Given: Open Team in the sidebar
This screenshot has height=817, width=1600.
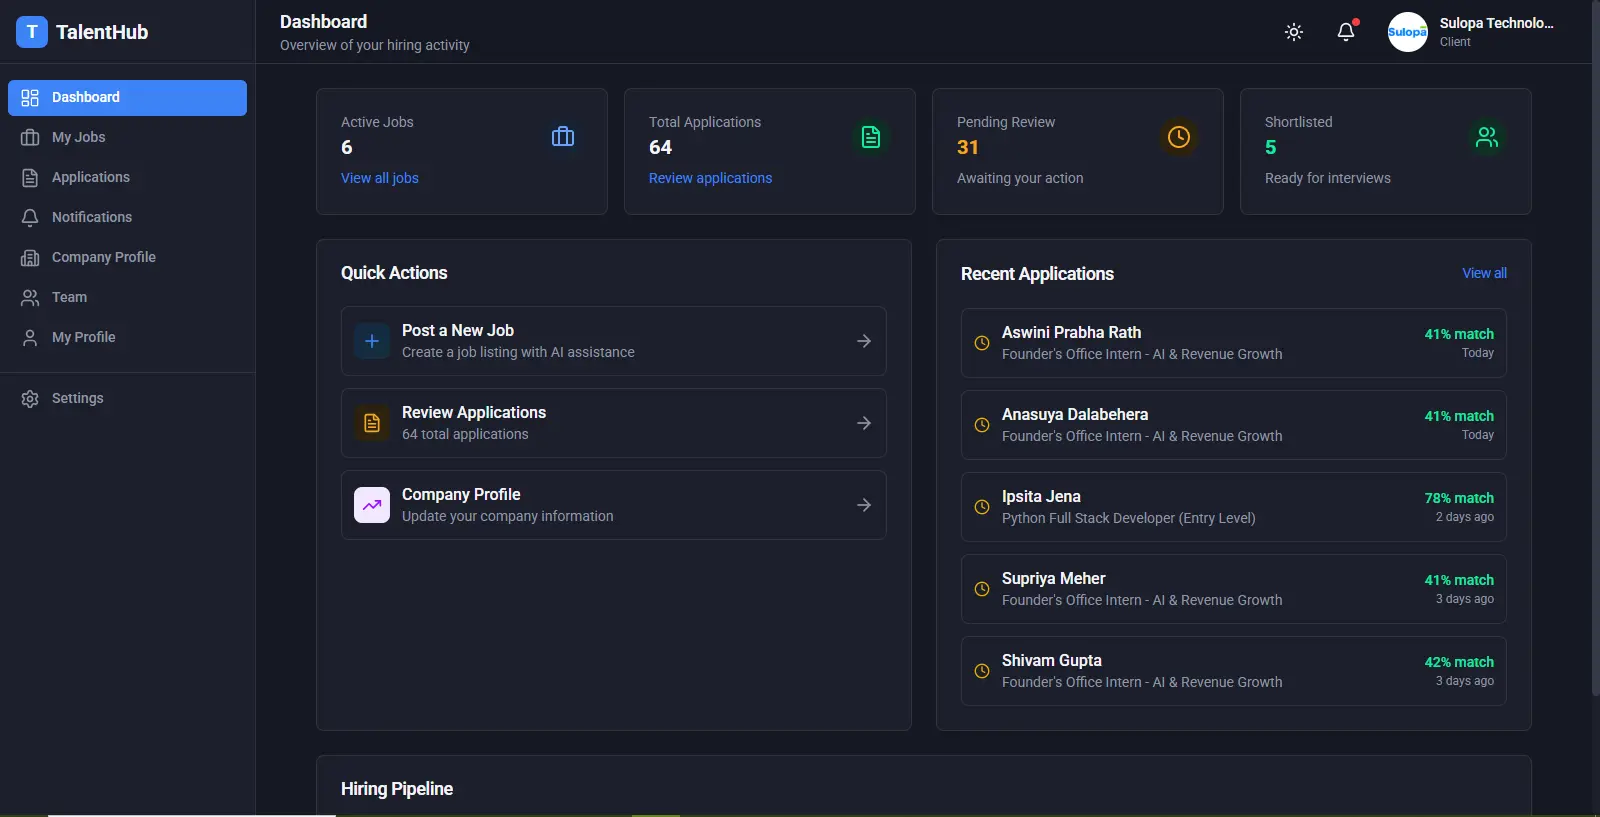Looking at the screenshot, I should pos(127,298).
